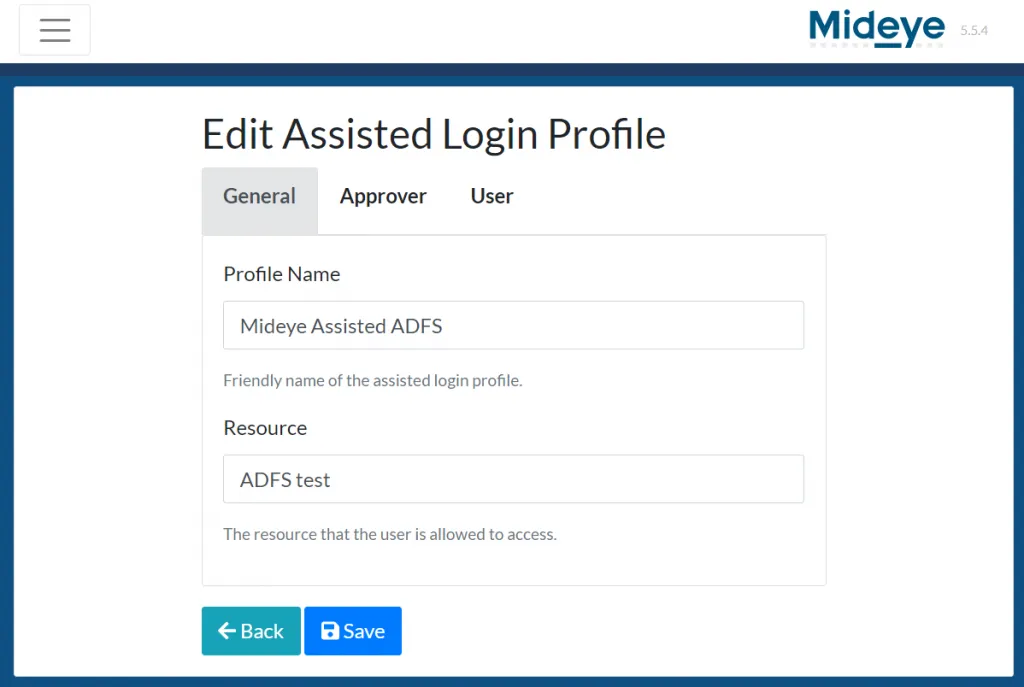Viewport: 1024px width, 687px height.
Task: Click the version number 5.5.4
Action: click(973, 31)
